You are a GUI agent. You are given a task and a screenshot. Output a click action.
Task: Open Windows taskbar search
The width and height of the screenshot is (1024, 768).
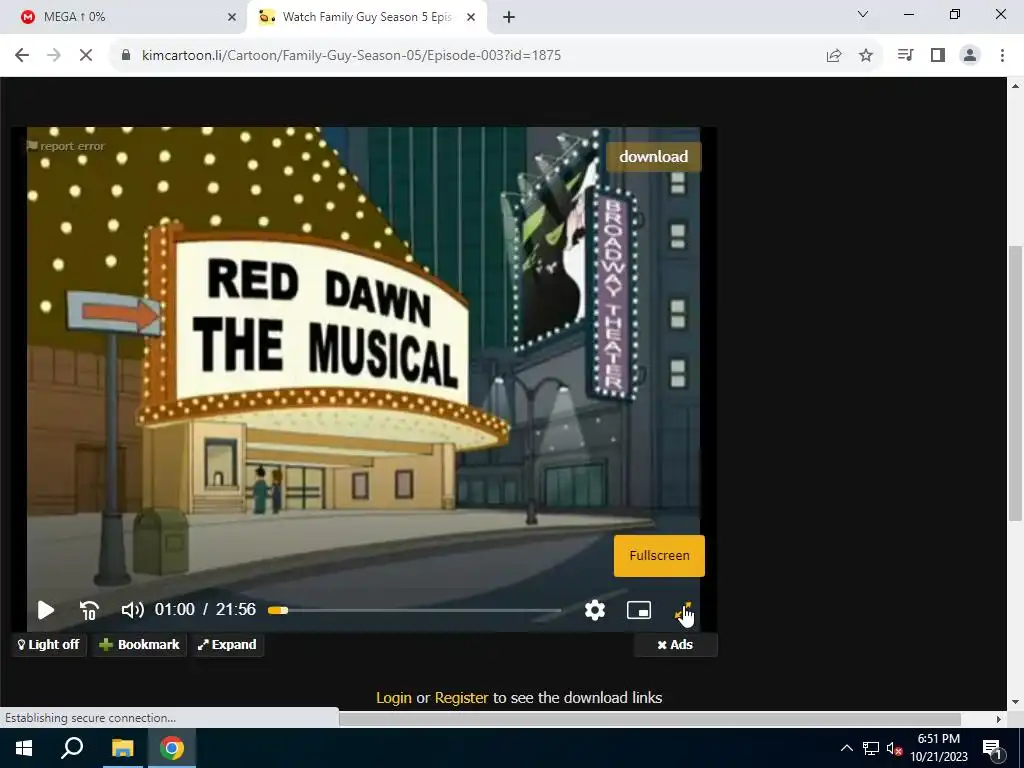(x=72, y=748)
